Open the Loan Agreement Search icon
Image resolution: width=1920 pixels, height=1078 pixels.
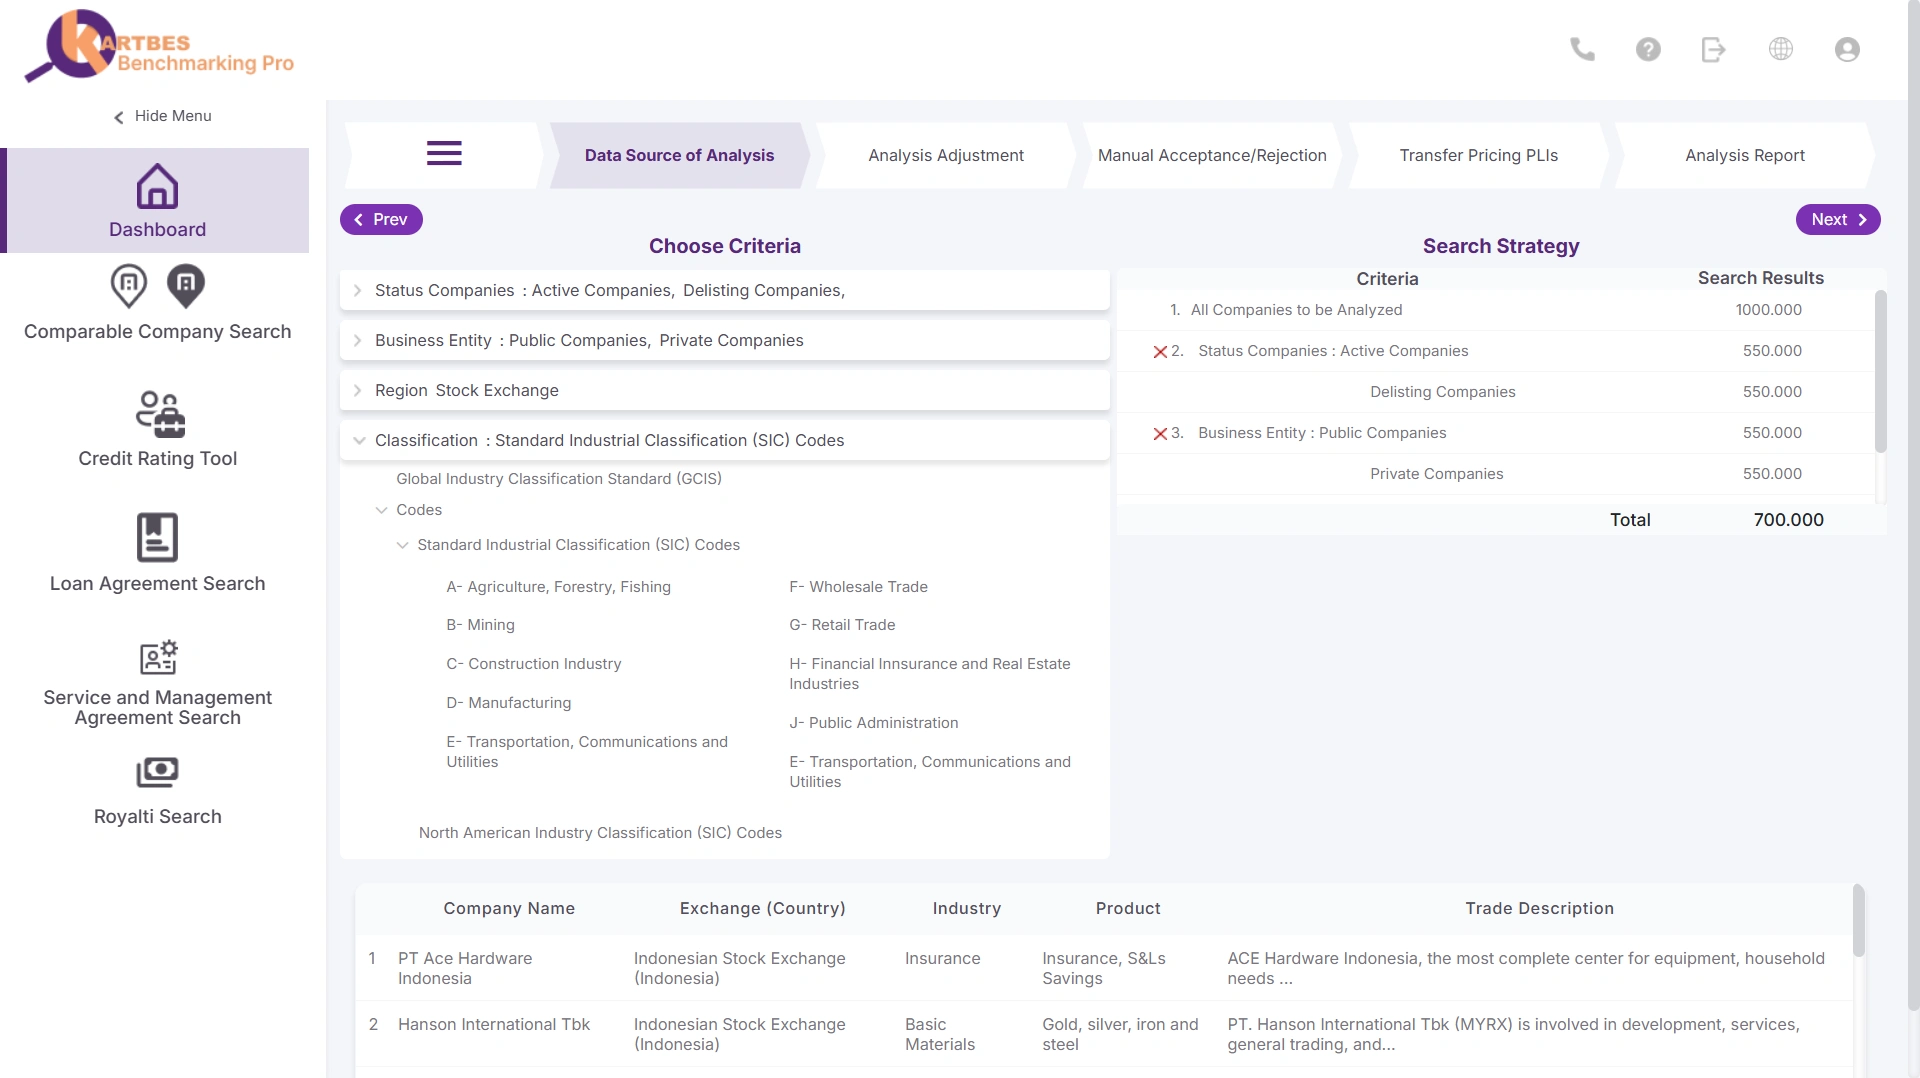157,538
